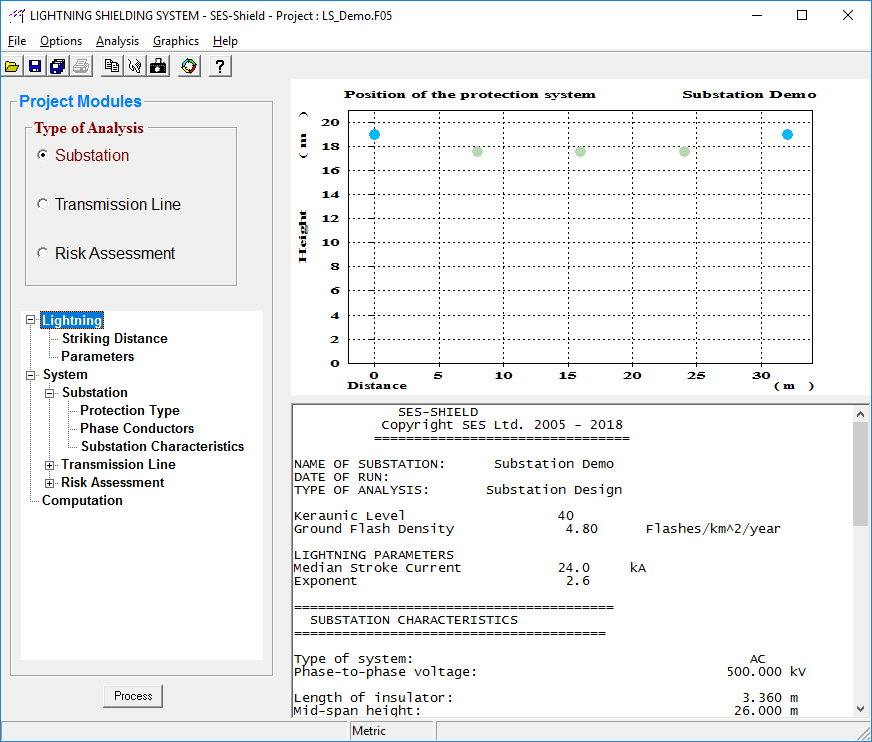Click the Copy documents toolbar icon
Viewport: 872px width, 742px height.
pos(112,67)
